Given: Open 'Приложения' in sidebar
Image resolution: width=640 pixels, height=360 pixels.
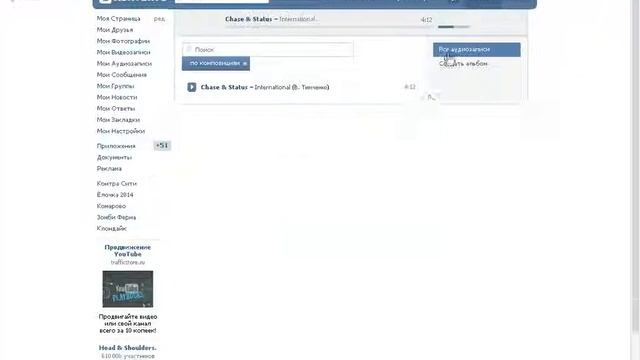Looking at the screenshot, I should coord(116,146).
